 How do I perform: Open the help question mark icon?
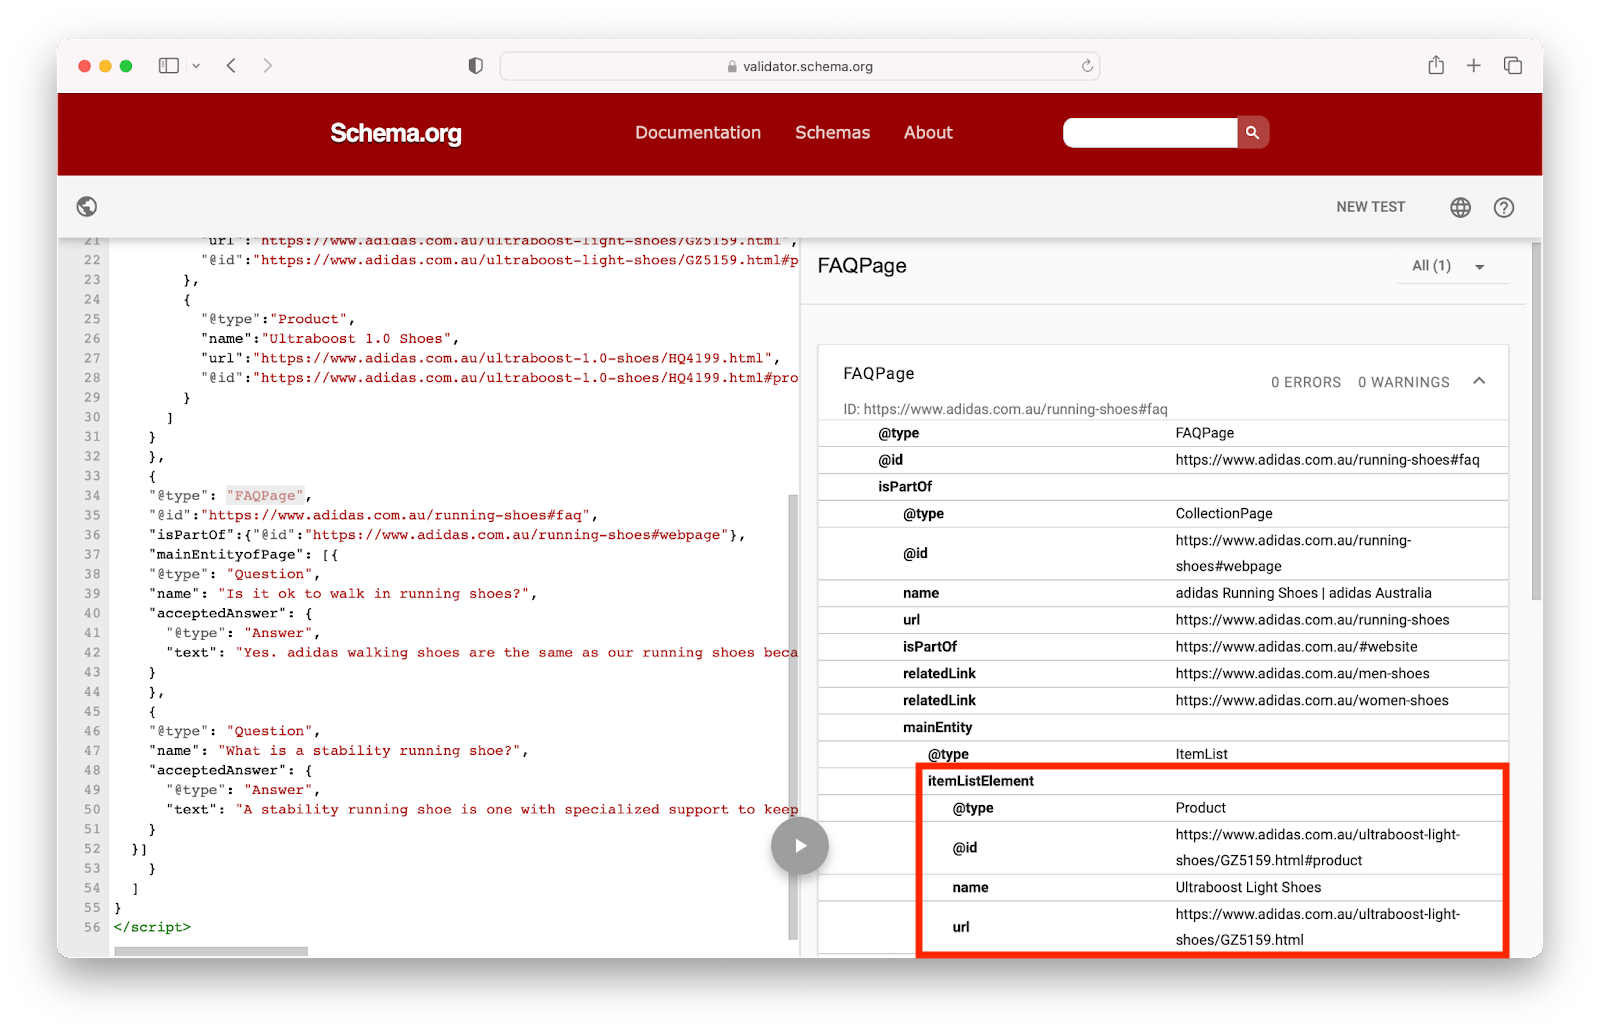tap(1504, 207)
